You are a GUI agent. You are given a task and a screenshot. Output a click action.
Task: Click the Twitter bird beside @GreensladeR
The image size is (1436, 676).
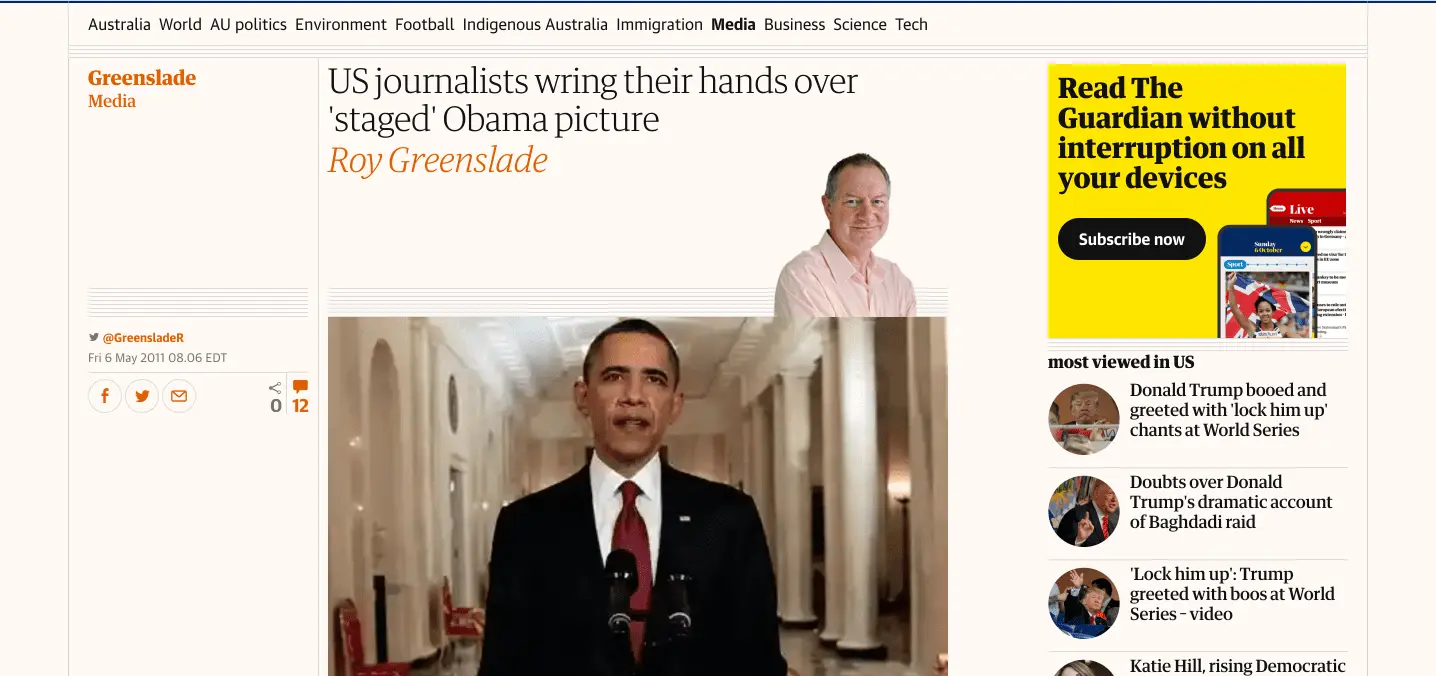point(94,338)
